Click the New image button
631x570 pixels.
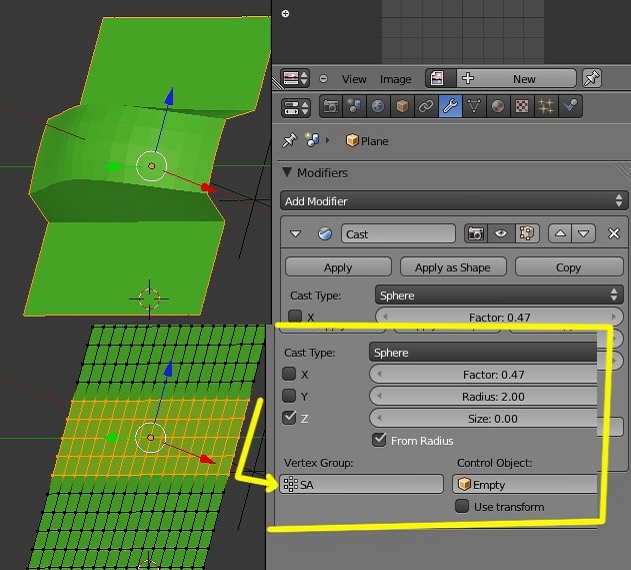pos(524,78)
